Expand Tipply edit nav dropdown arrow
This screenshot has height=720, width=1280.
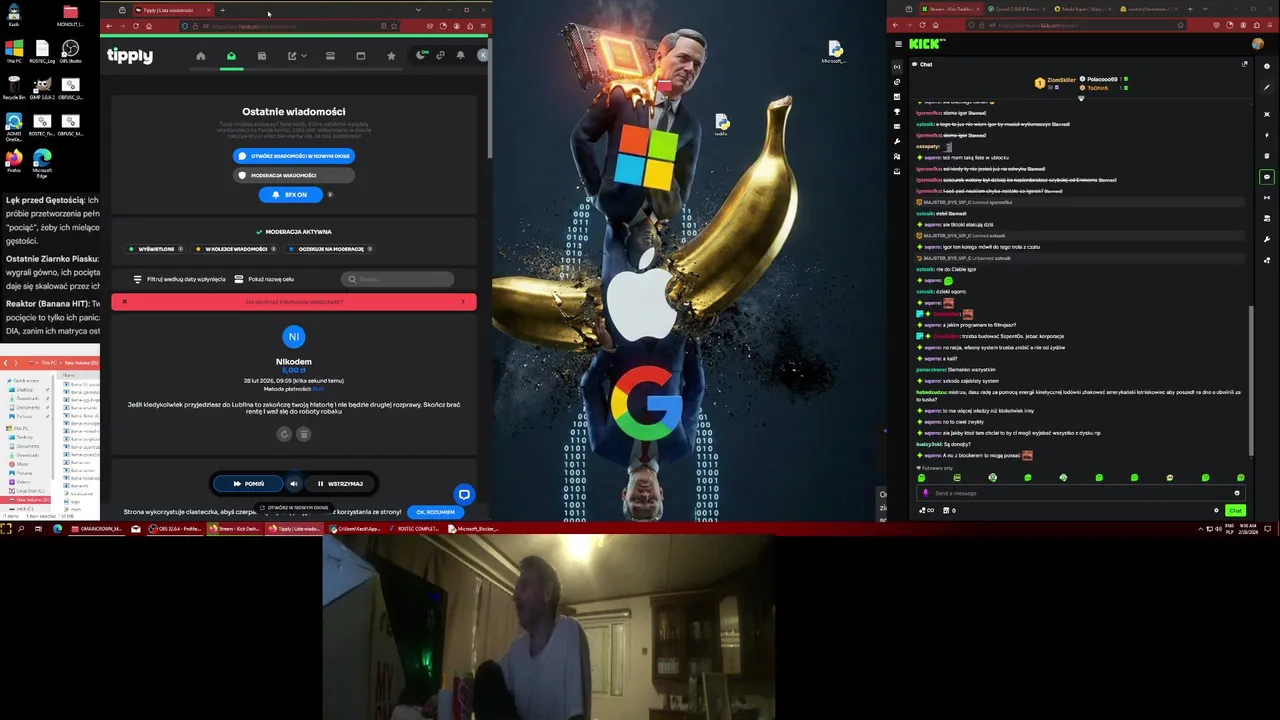click(x=304, y=56)
